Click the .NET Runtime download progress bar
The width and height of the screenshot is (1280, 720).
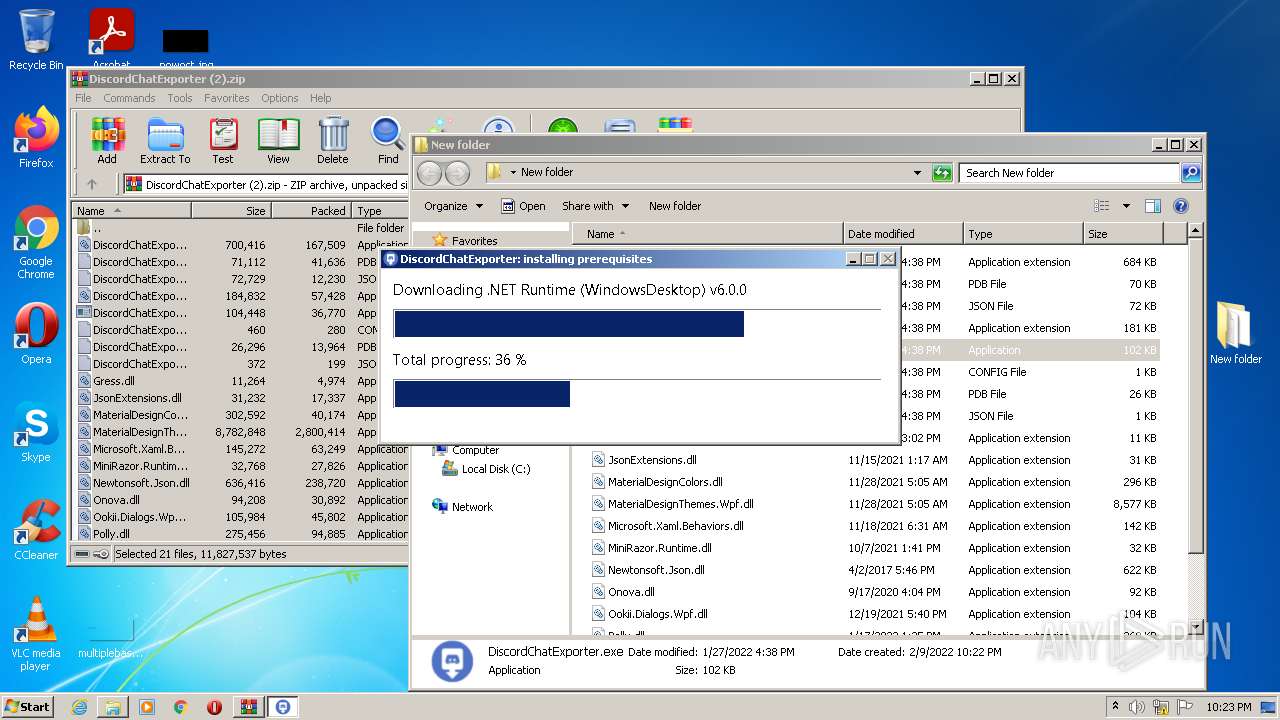click(x=637, y=324)
